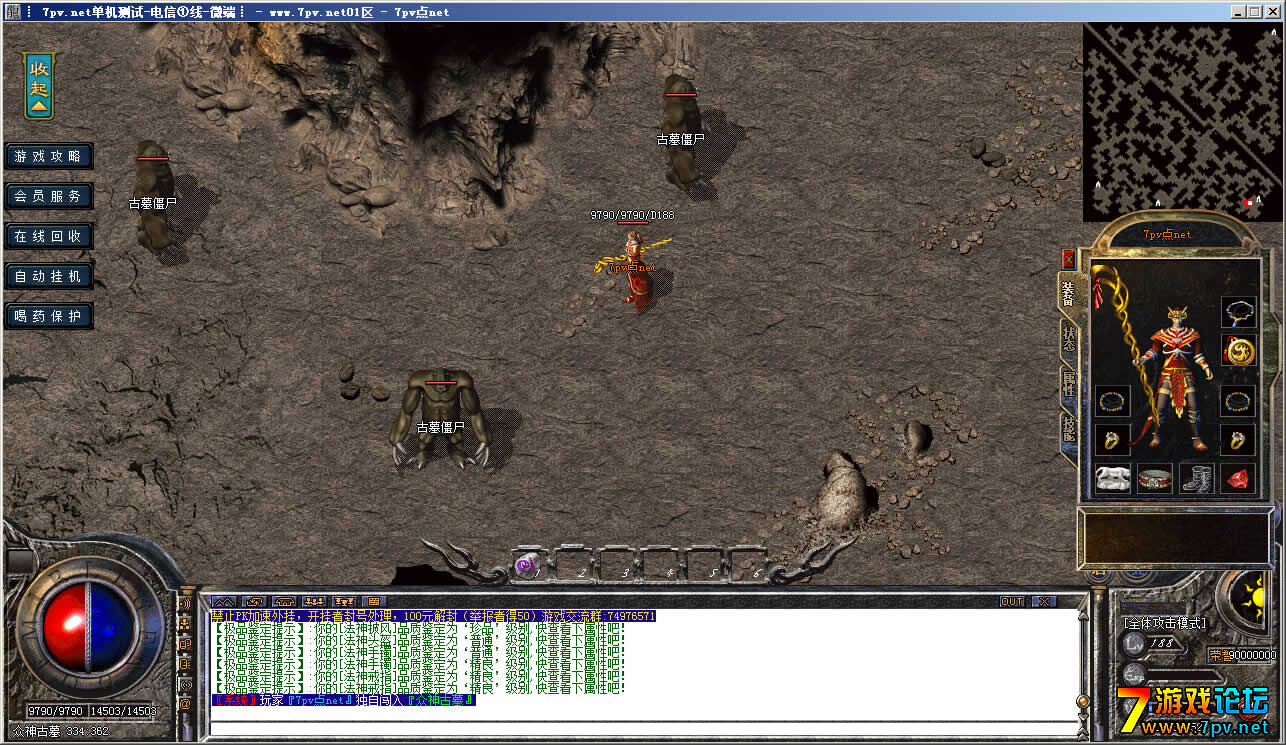The height and width of the screenshot is (745, 1286).
Task: Click the sixth chat toolbar grid icon
Action: click(374, 601)
